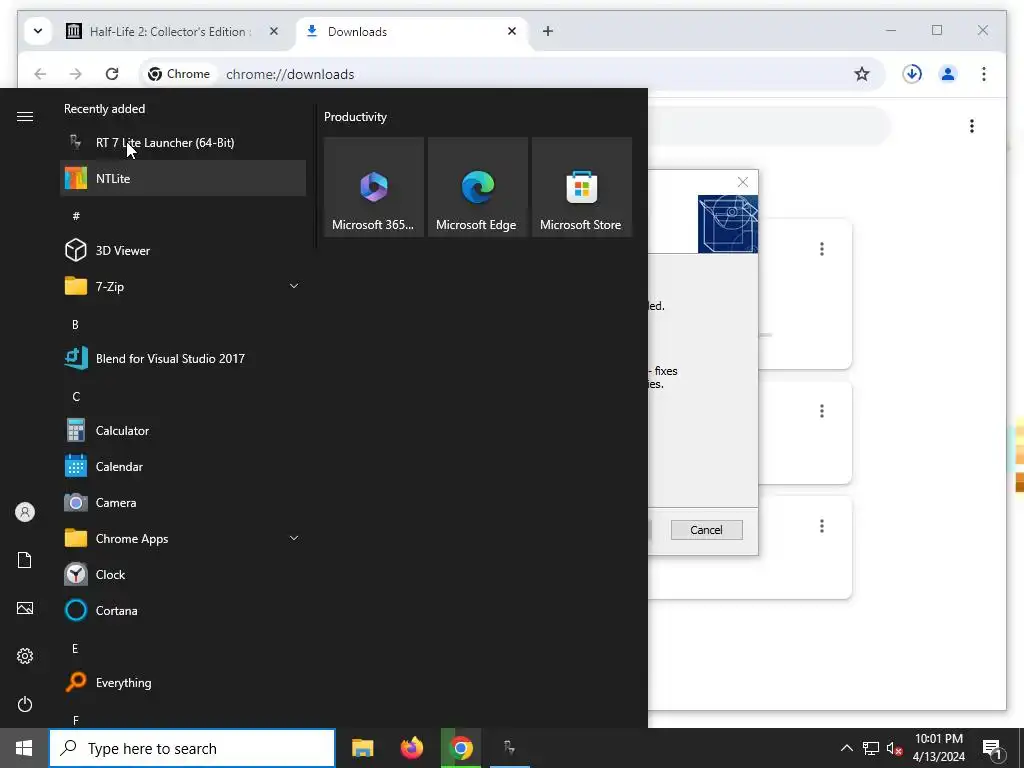This screenshot has width=1024, height=768.
Task: Open Microsoft 365 tile
Action: coord(374,187)
